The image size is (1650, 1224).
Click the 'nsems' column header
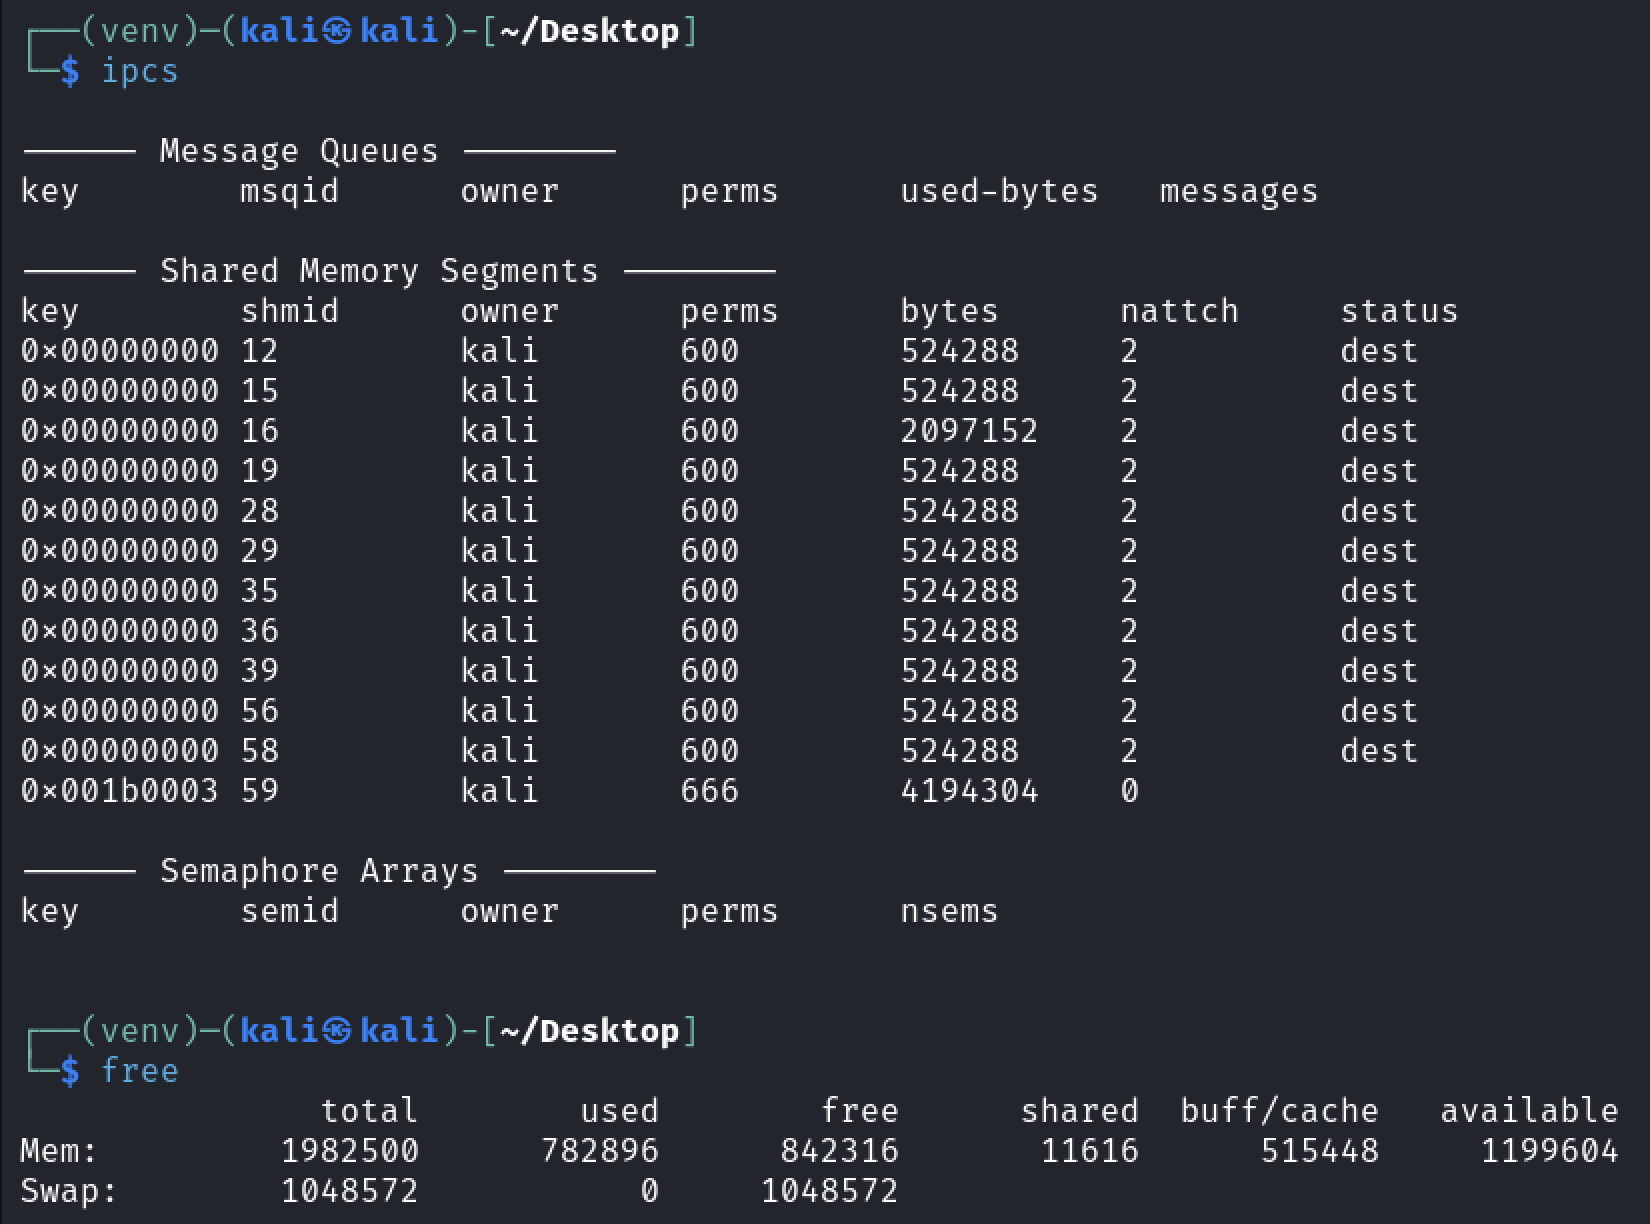pyautogui.click(x=950, y=911)
